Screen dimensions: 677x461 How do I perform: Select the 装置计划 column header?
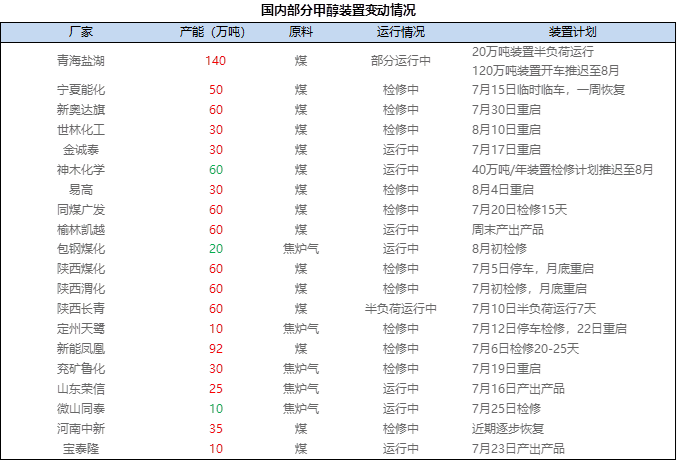[573, 32]
